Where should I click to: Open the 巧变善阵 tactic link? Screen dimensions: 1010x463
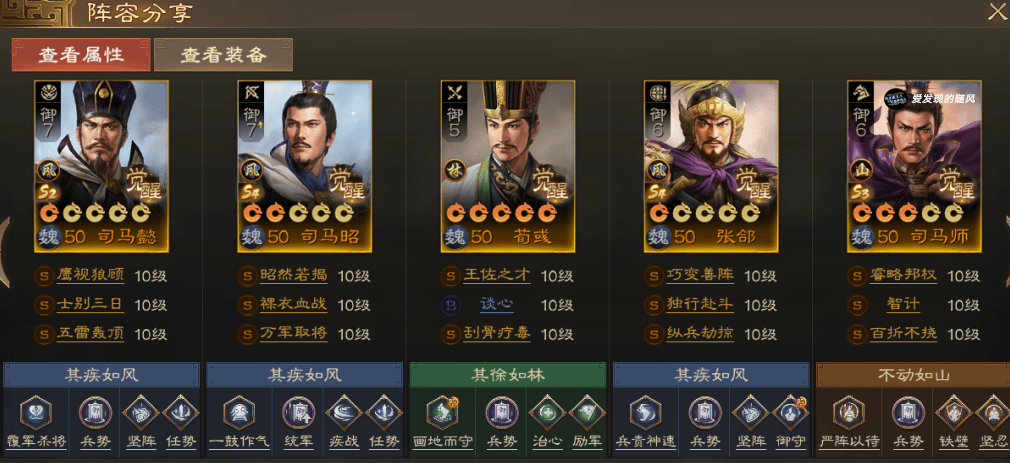coord(700,276)
